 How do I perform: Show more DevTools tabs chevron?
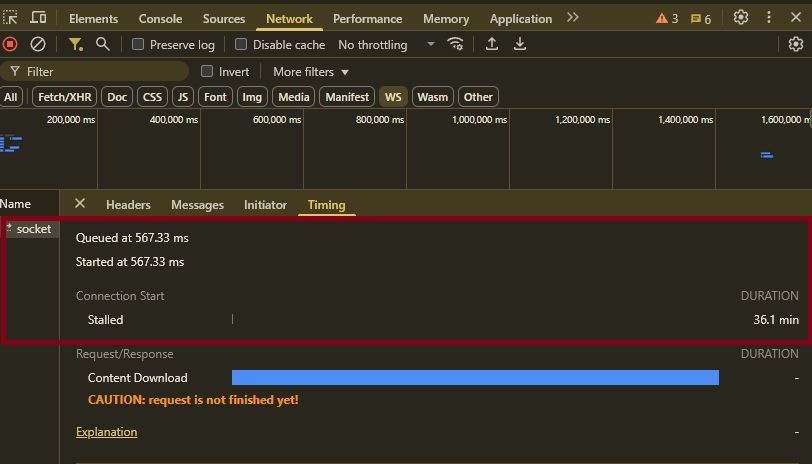tap(572, 18)
